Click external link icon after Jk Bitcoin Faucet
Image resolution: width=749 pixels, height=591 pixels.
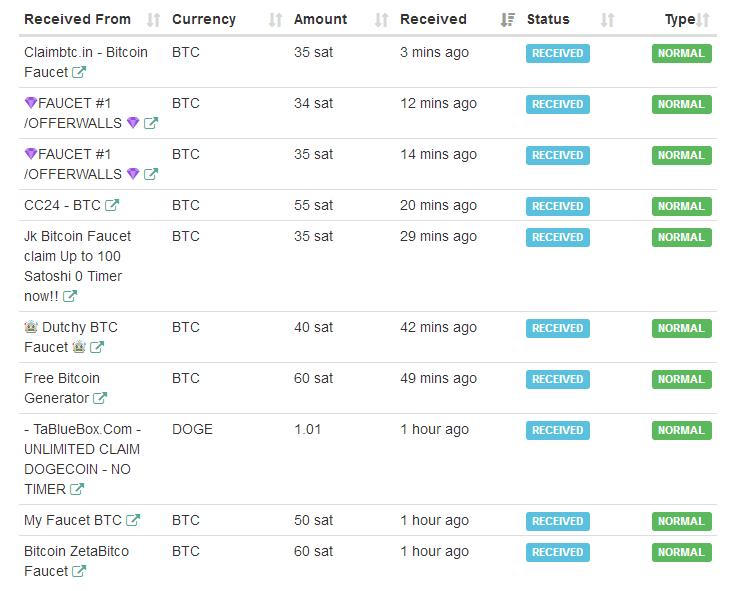point(70,296)
